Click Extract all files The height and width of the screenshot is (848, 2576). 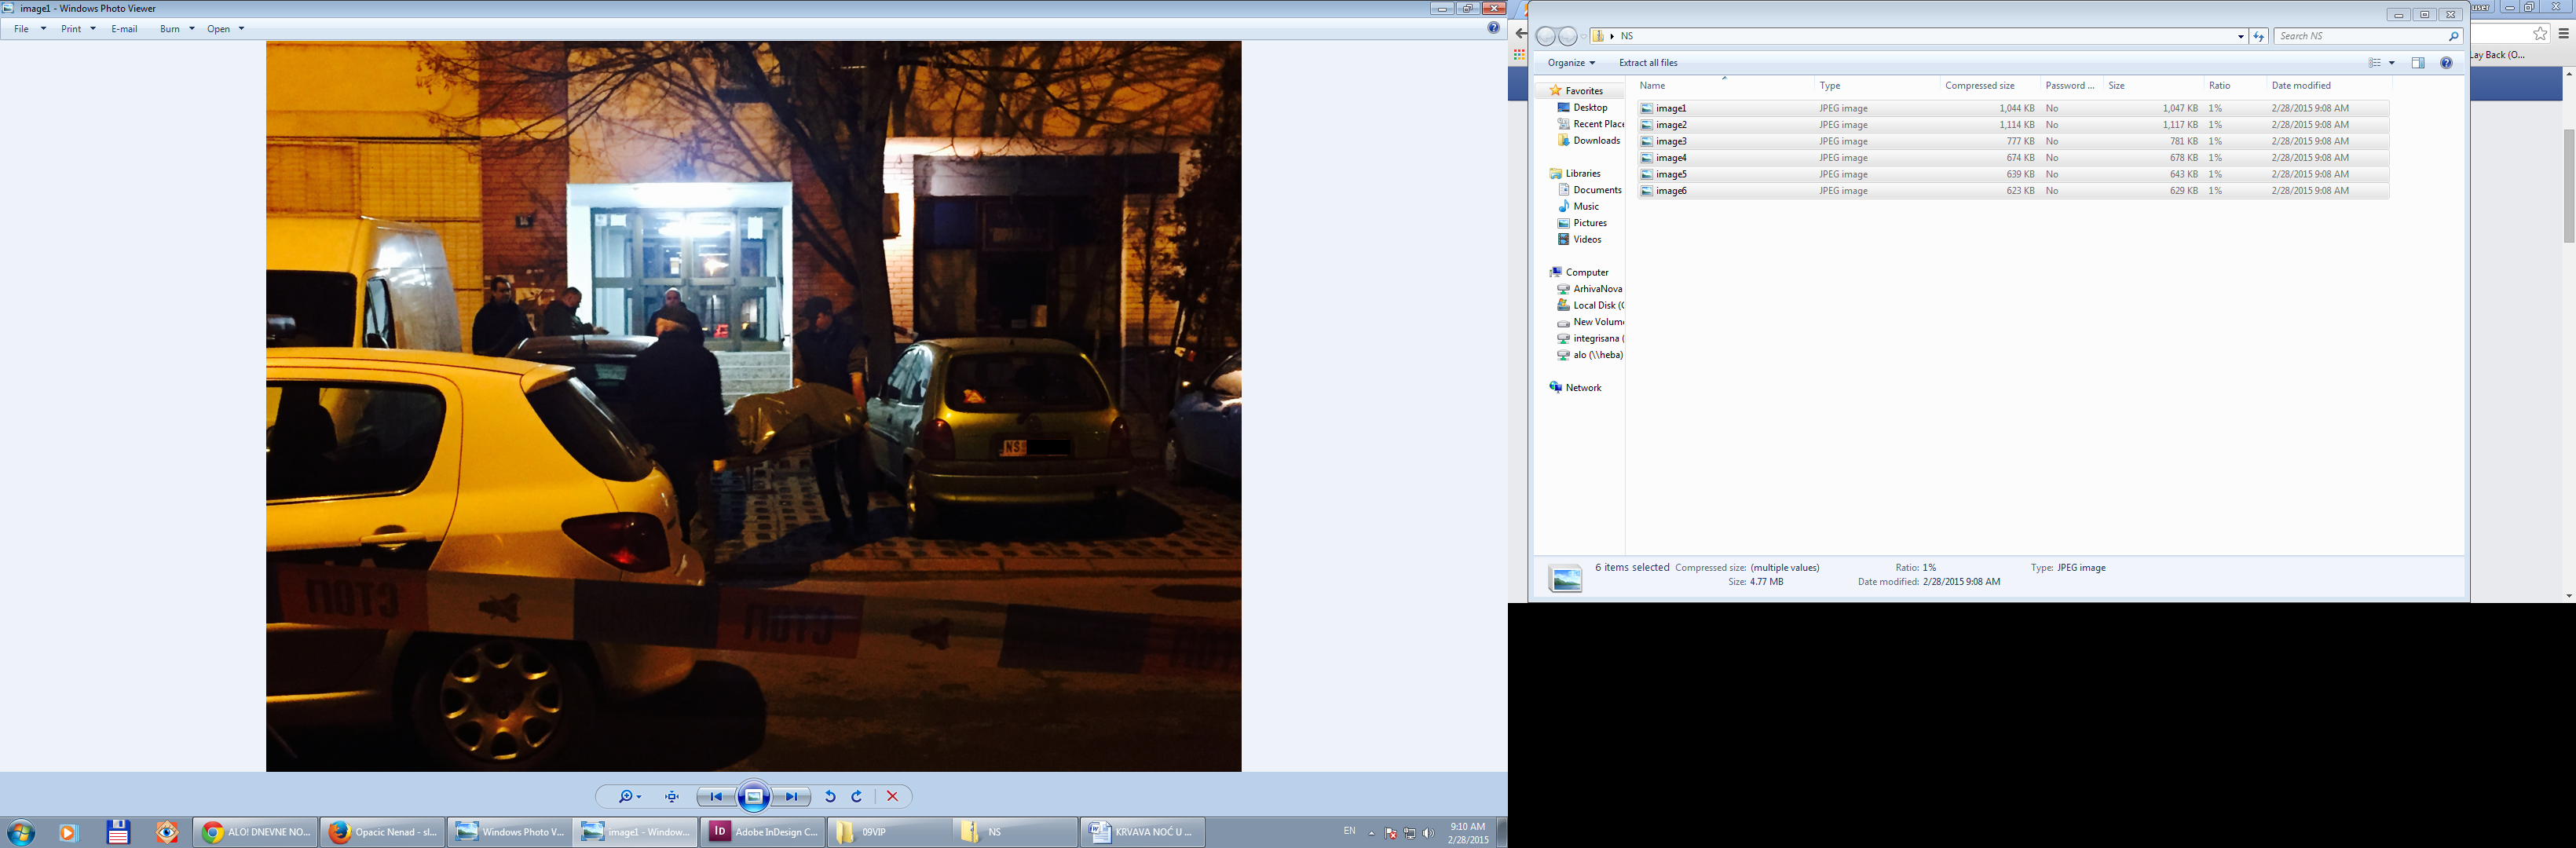pos(1648,63)
